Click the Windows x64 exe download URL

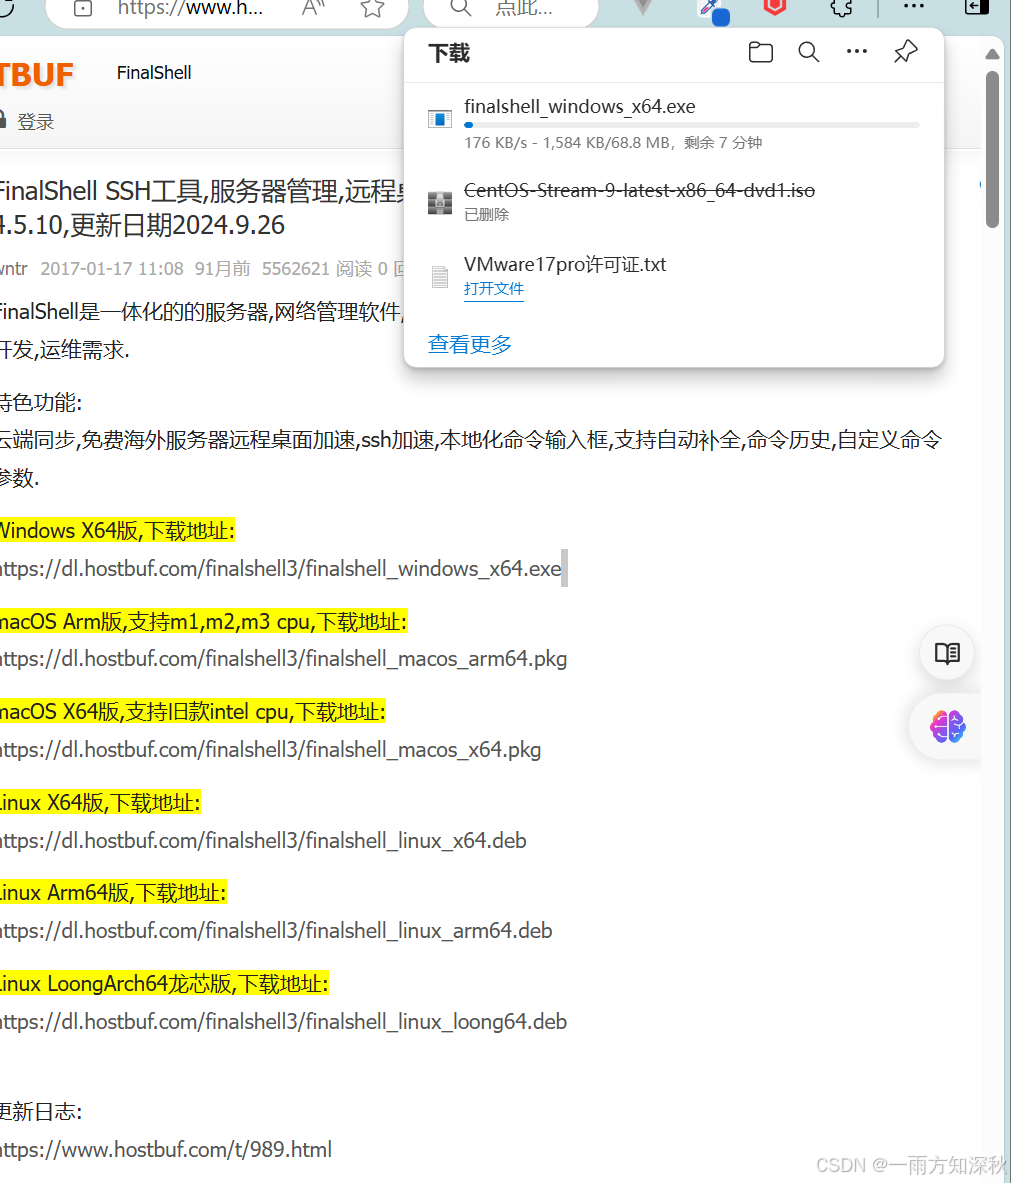[x=281, y=569]
